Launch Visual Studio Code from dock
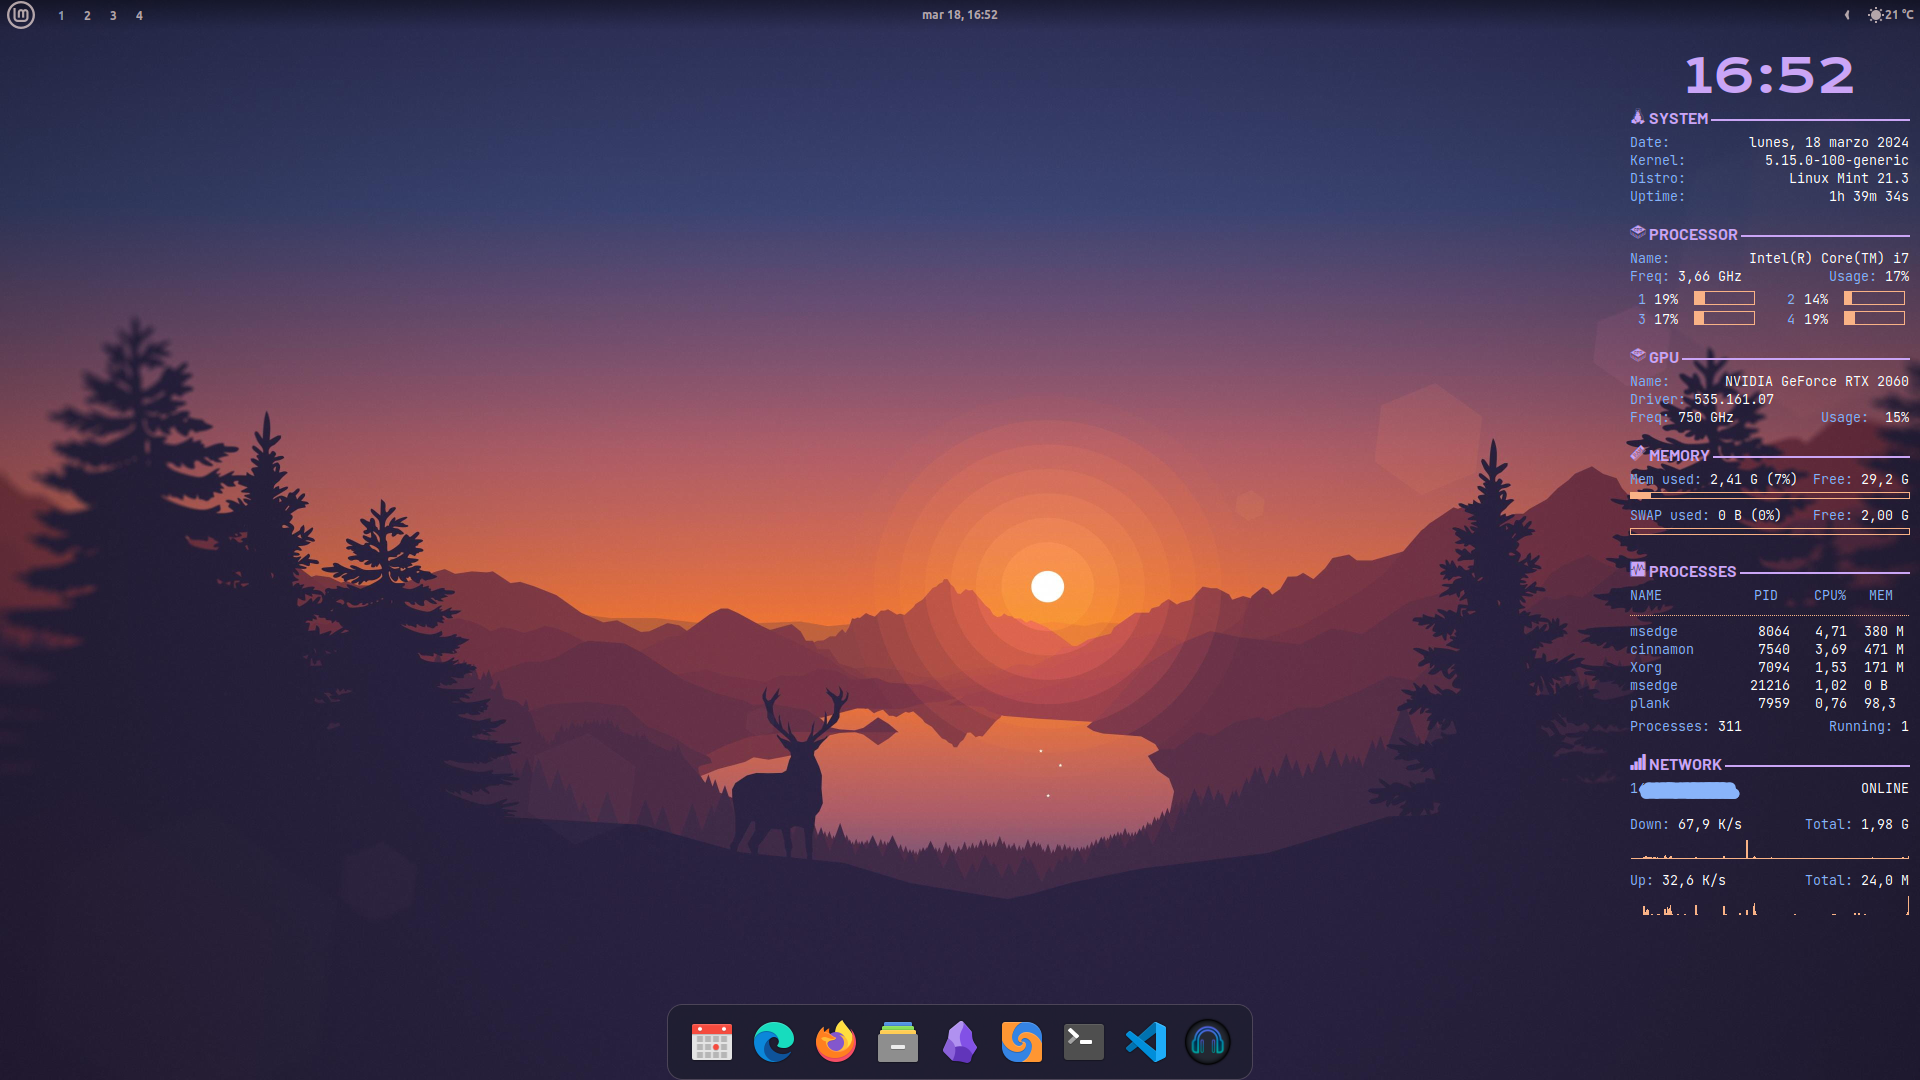This screenshot has height=1080, width=1920. [1146, 1042]
